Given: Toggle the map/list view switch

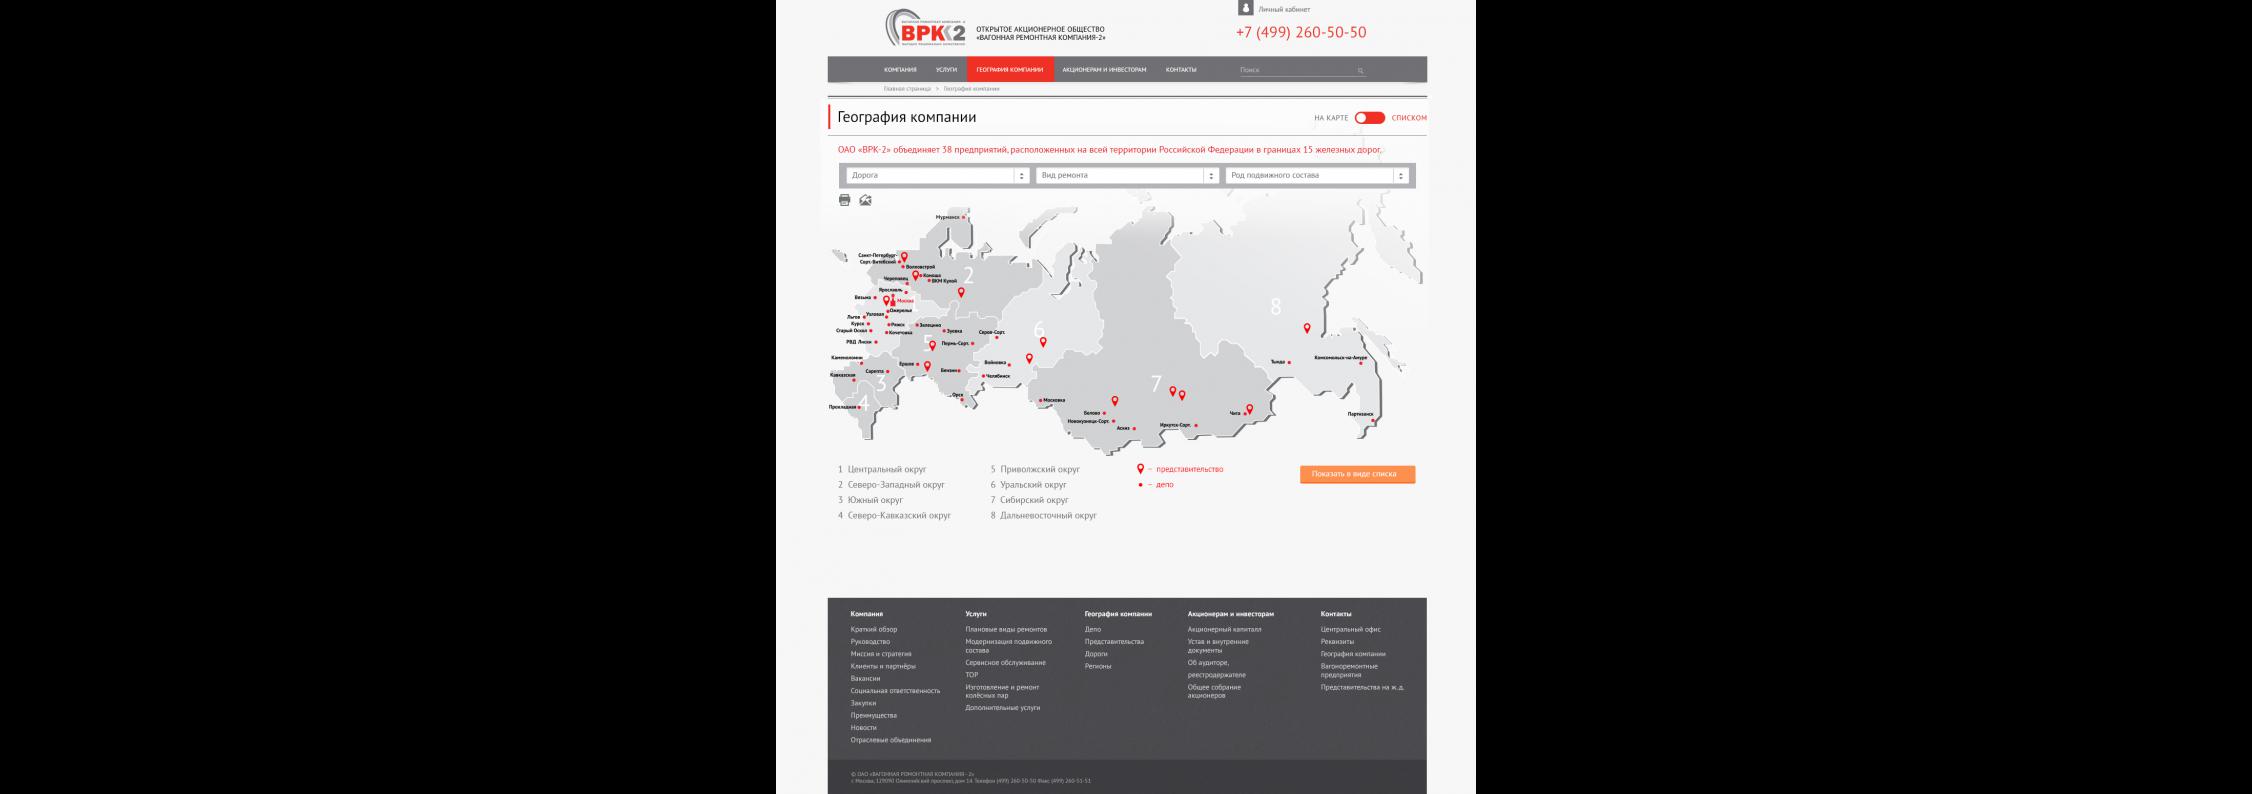Looking at the screenshot, I should (1369, 118).
